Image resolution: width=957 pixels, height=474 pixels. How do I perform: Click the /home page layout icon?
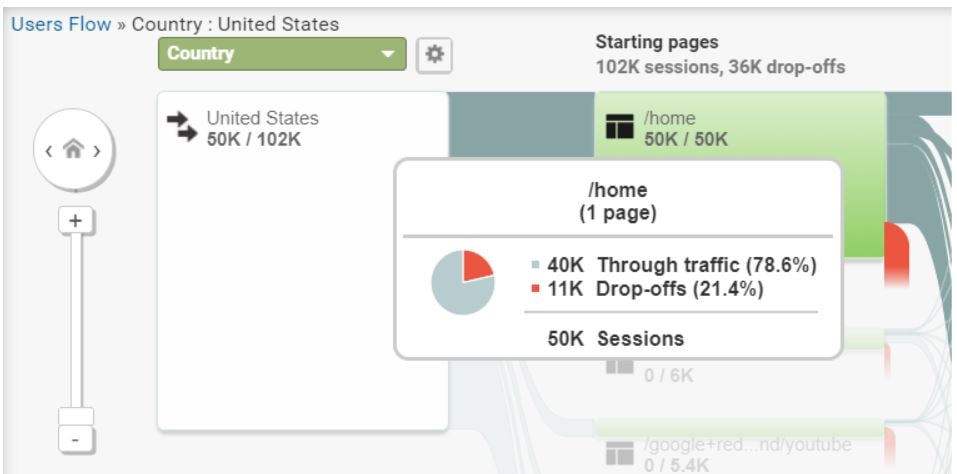(619, 126)
